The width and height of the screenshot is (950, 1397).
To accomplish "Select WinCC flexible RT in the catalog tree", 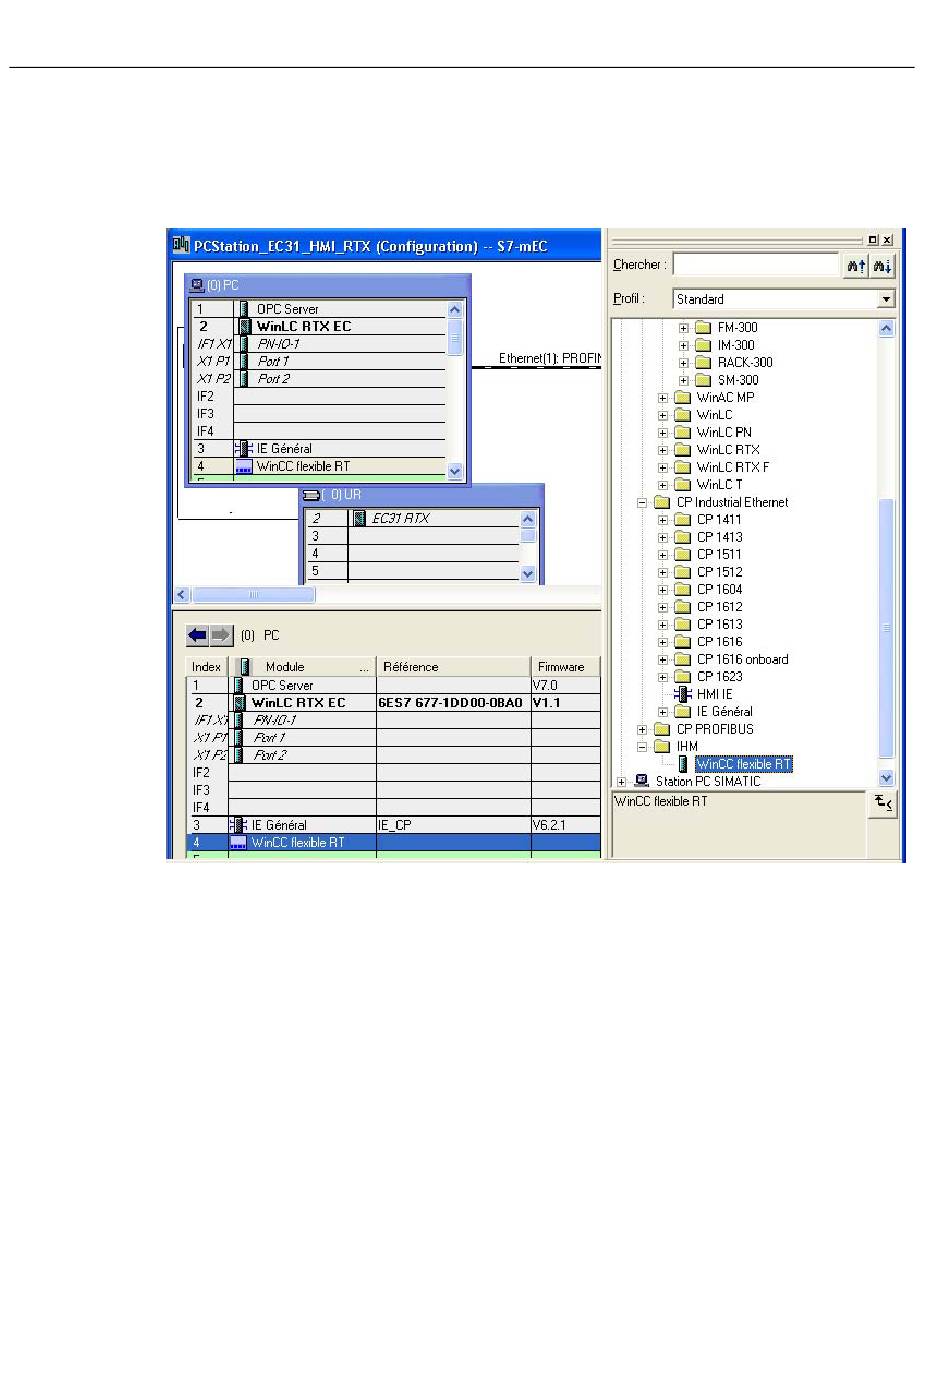I will point(743,764).
